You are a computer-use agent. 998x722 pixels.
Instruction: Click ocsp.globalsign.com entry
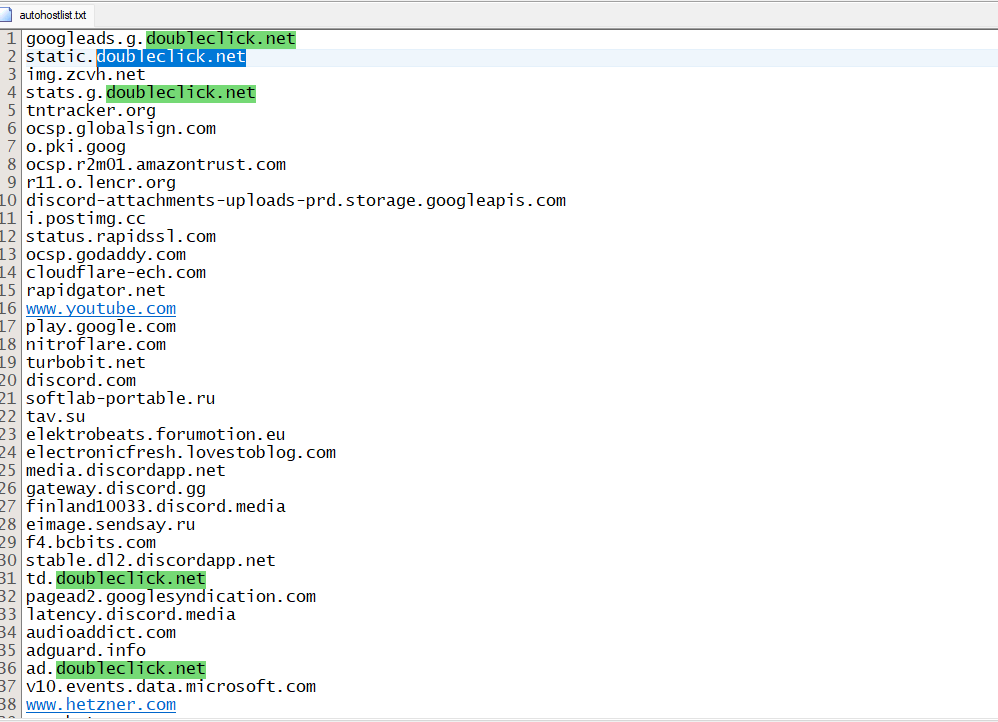tap(121, 129)
